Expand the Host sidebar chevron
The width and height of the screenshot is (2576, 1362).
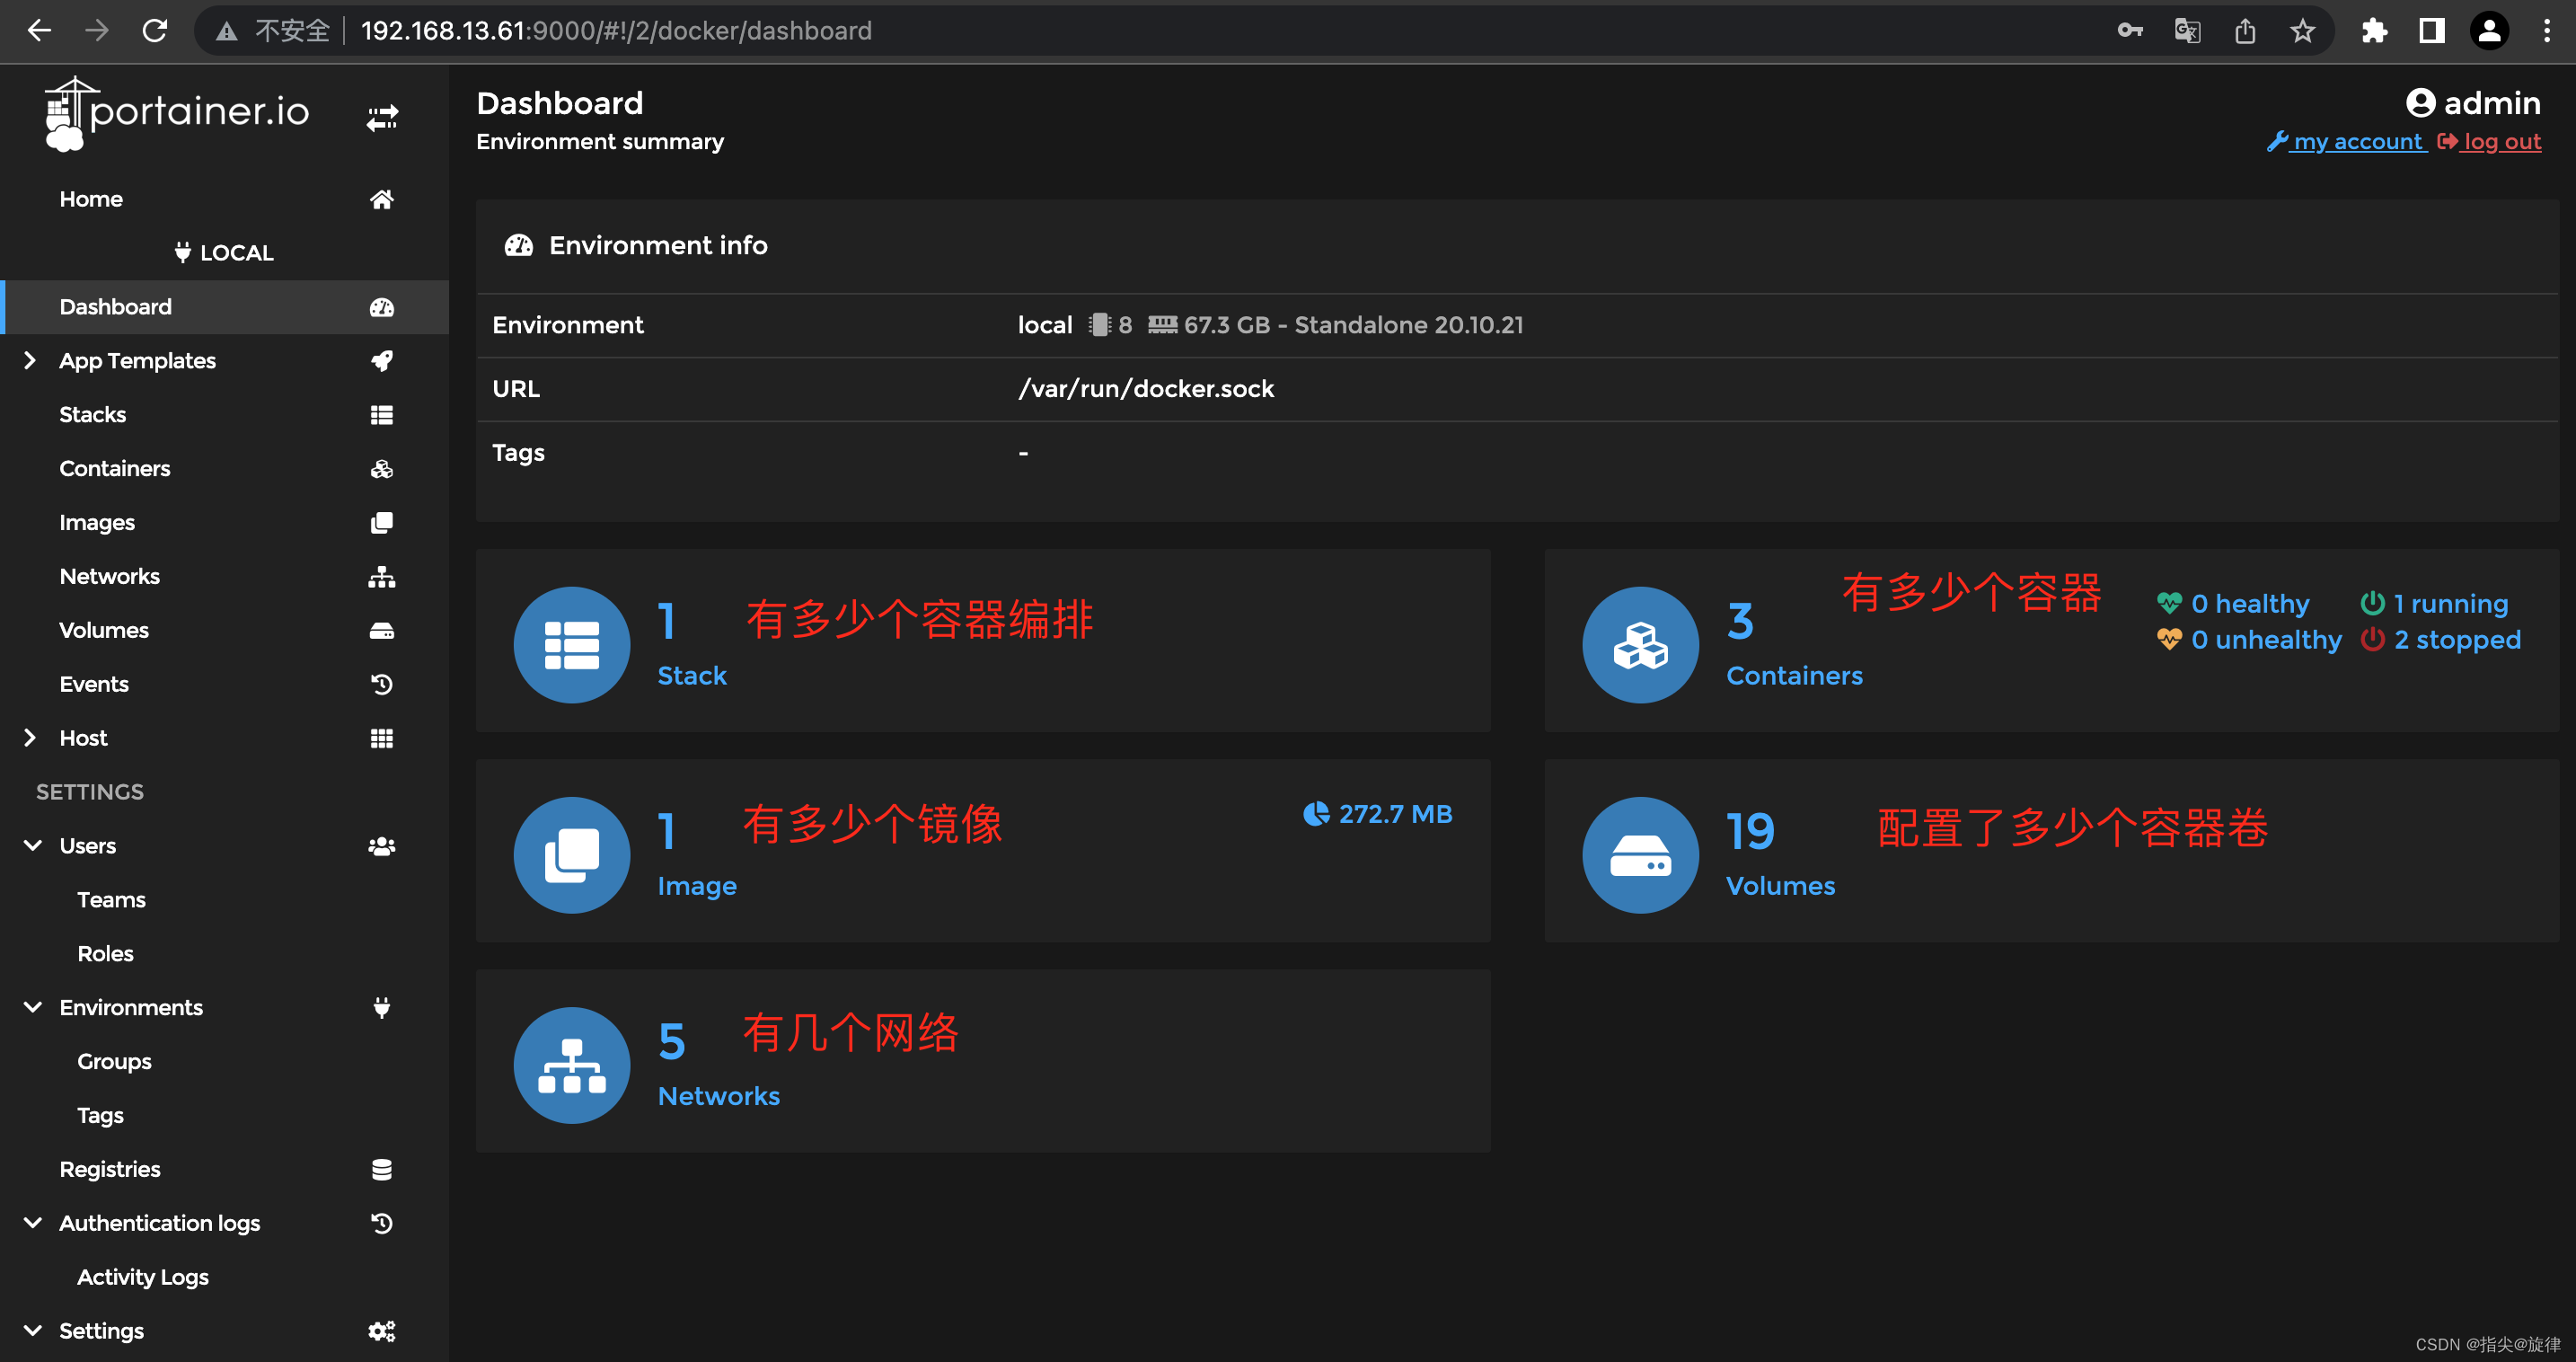coord(30,738)
